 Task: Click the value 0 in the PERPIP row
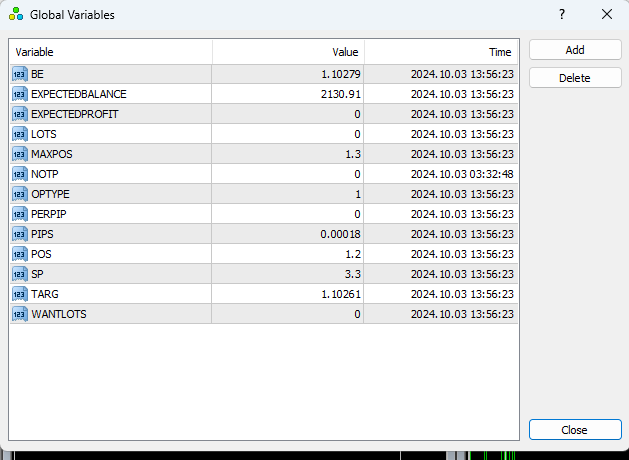click(x=357, y=214)
